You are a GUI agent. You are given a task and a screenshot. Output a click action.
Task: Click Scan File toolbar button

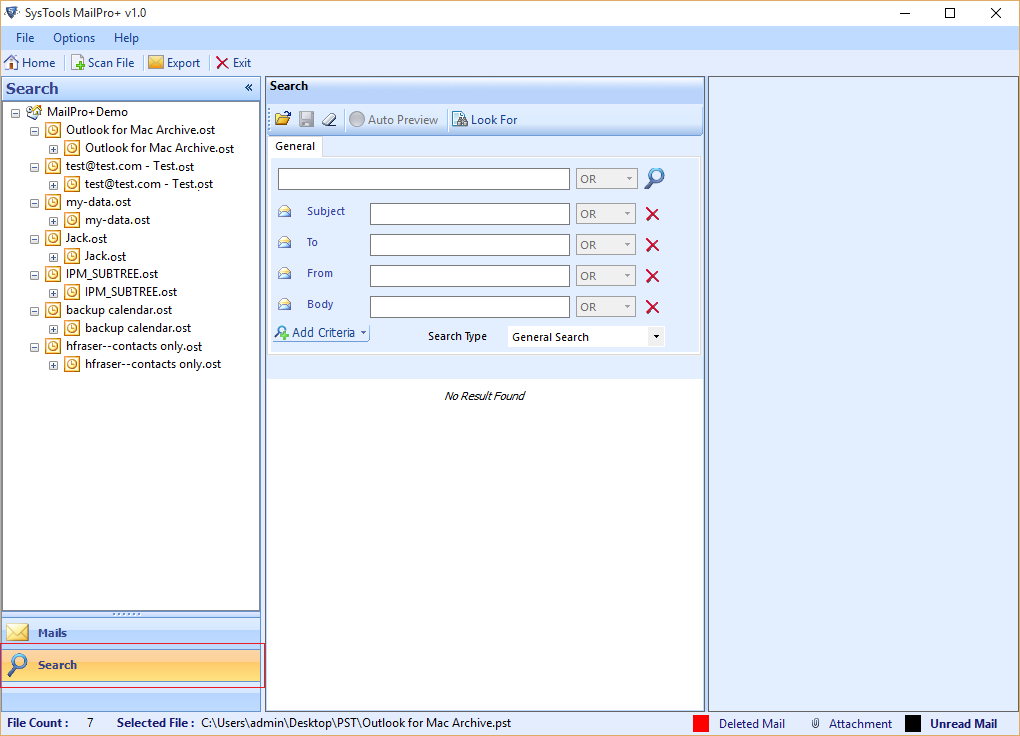[103, 62]
